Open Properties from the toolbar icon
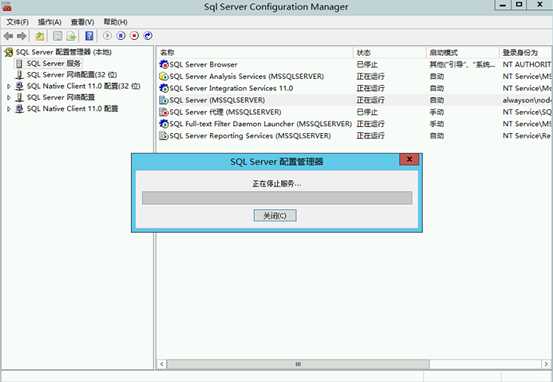The image size is (553, 382). click(57, 36)
